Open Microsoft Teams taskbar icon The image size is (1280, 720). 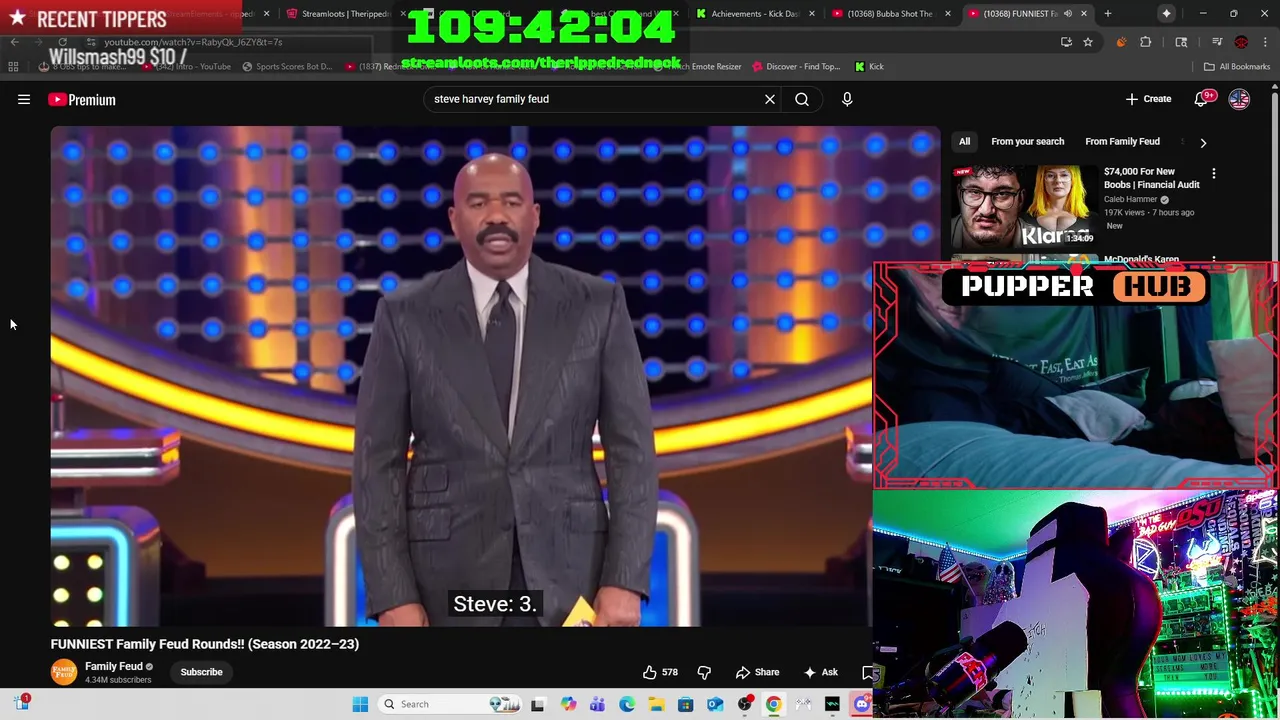(x=597, y=704)
